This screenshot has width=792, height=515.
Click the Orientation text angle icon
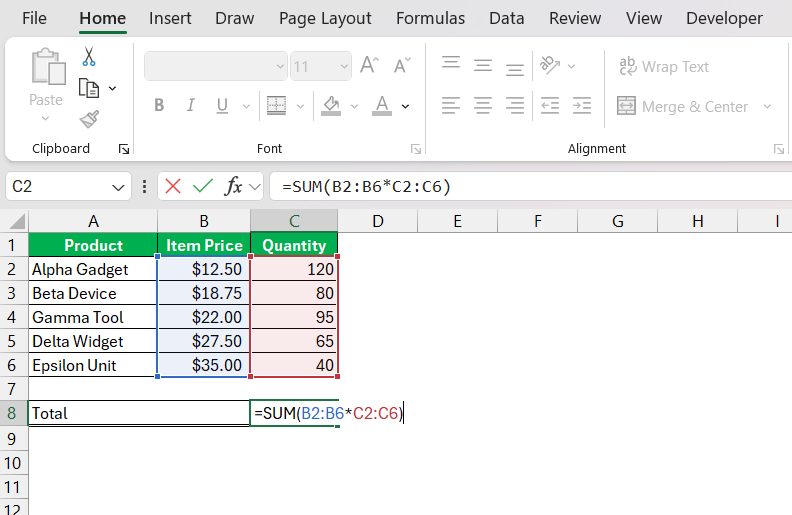click(550, 66)
